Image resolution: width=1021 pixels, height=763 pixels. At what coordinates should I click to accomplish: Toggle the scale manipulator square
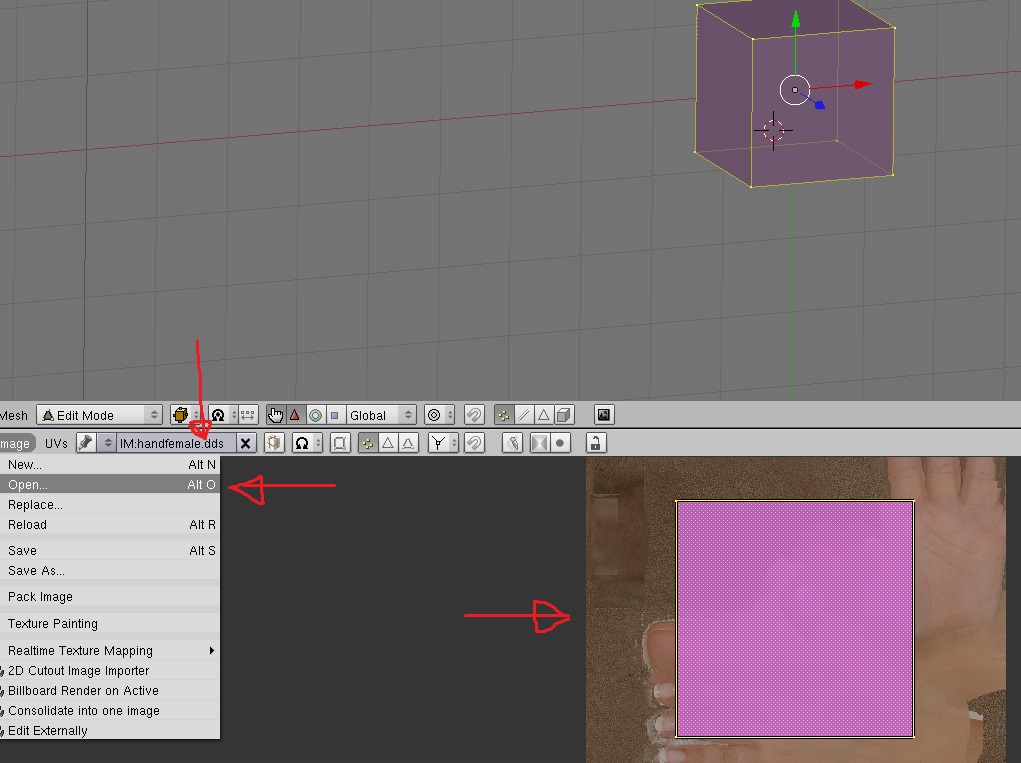335,415
